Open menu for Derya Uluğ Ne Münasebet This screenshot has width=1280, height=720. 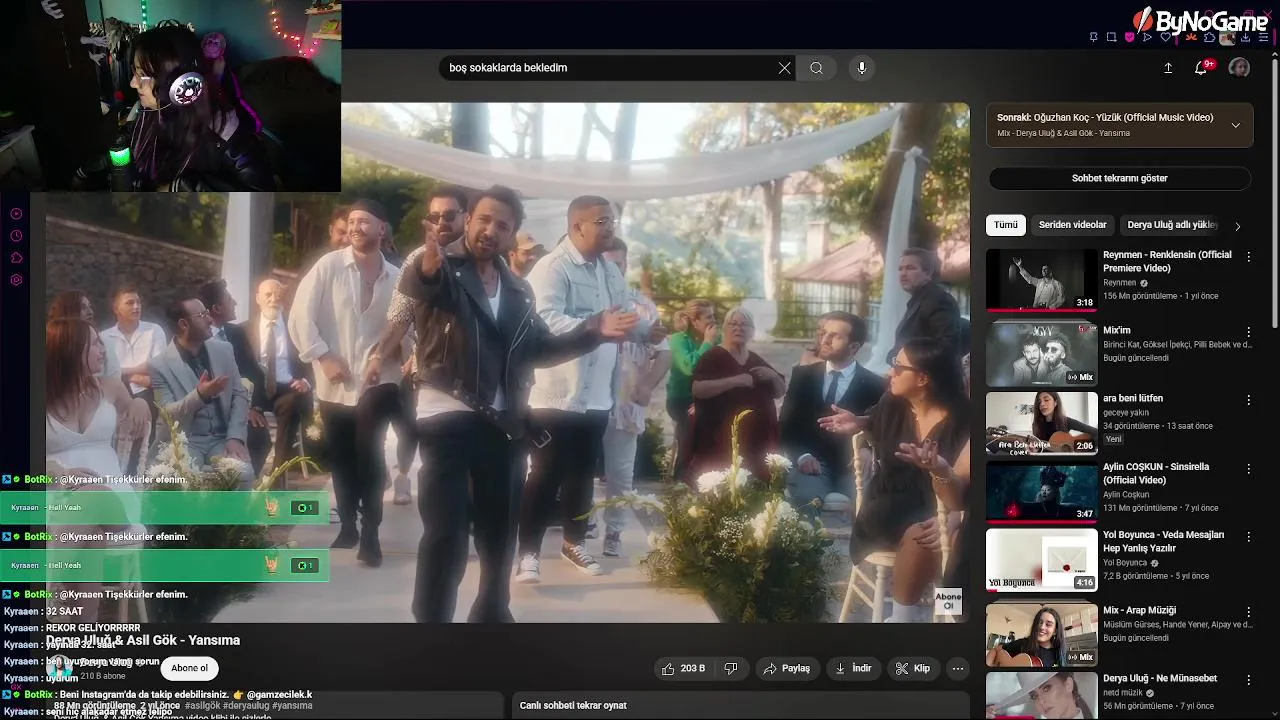tap(1248, 679)
